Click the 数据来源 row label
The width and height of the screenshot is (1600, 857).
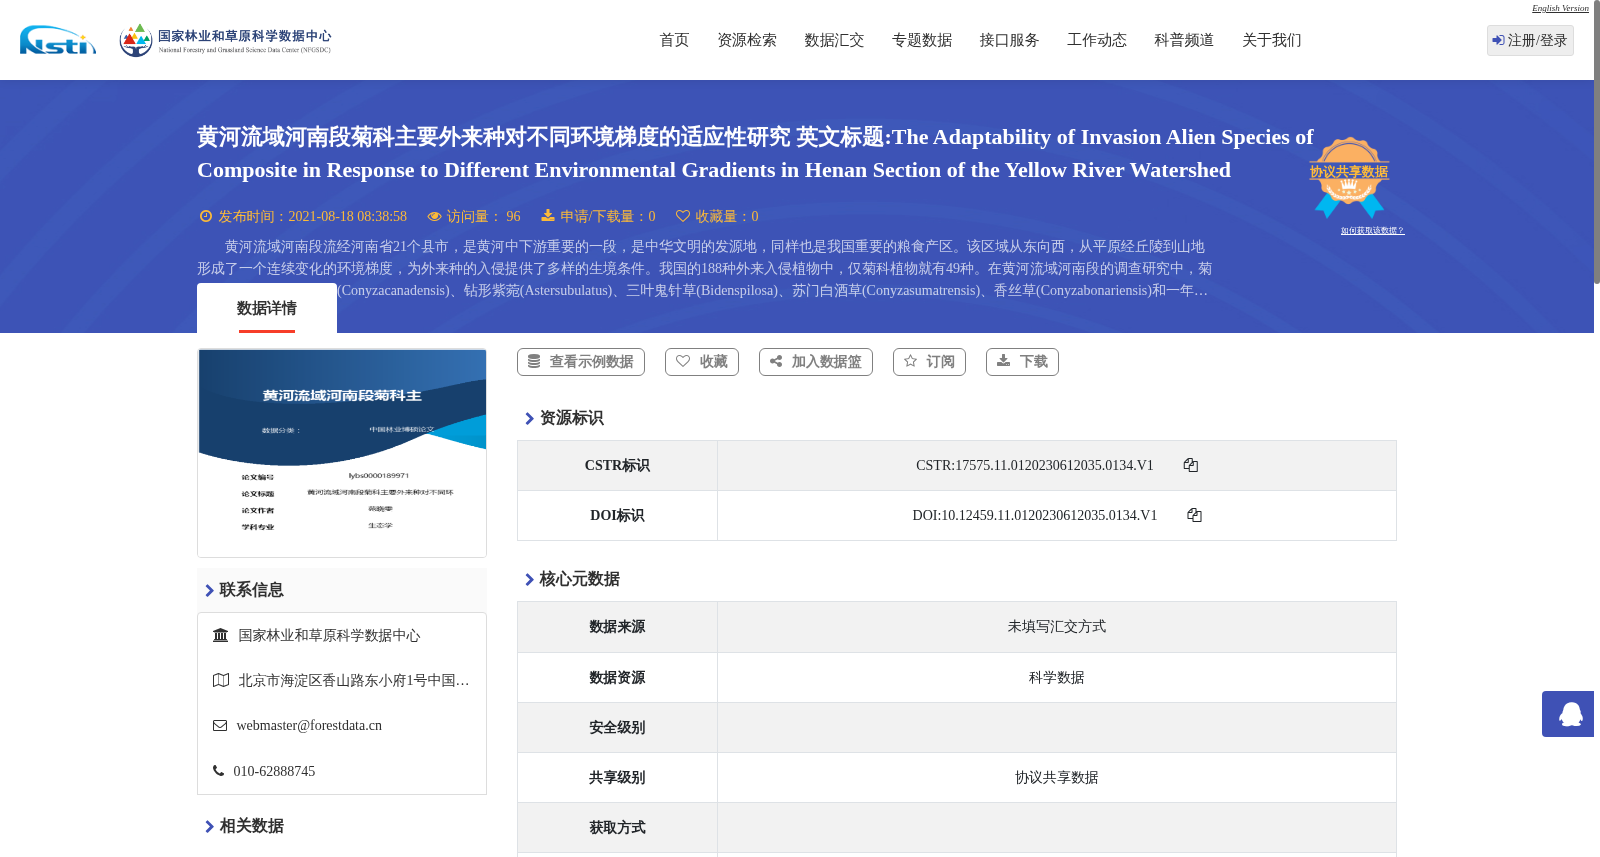pos(617,627)
